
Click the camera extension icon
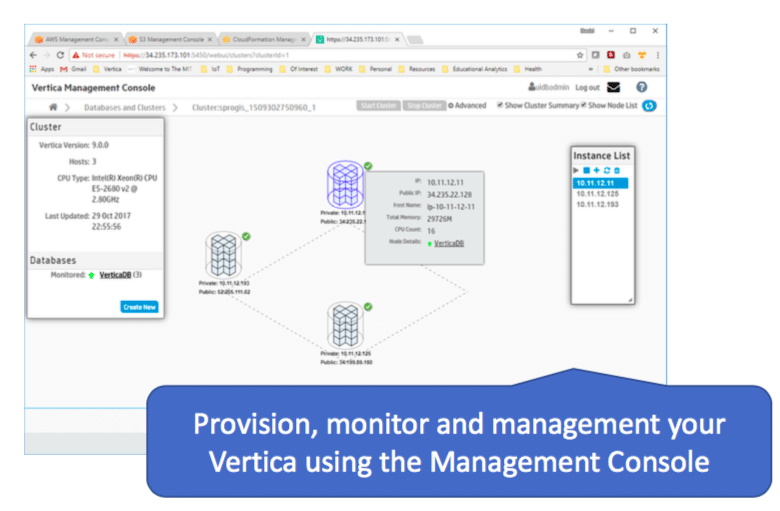(627, 55)
